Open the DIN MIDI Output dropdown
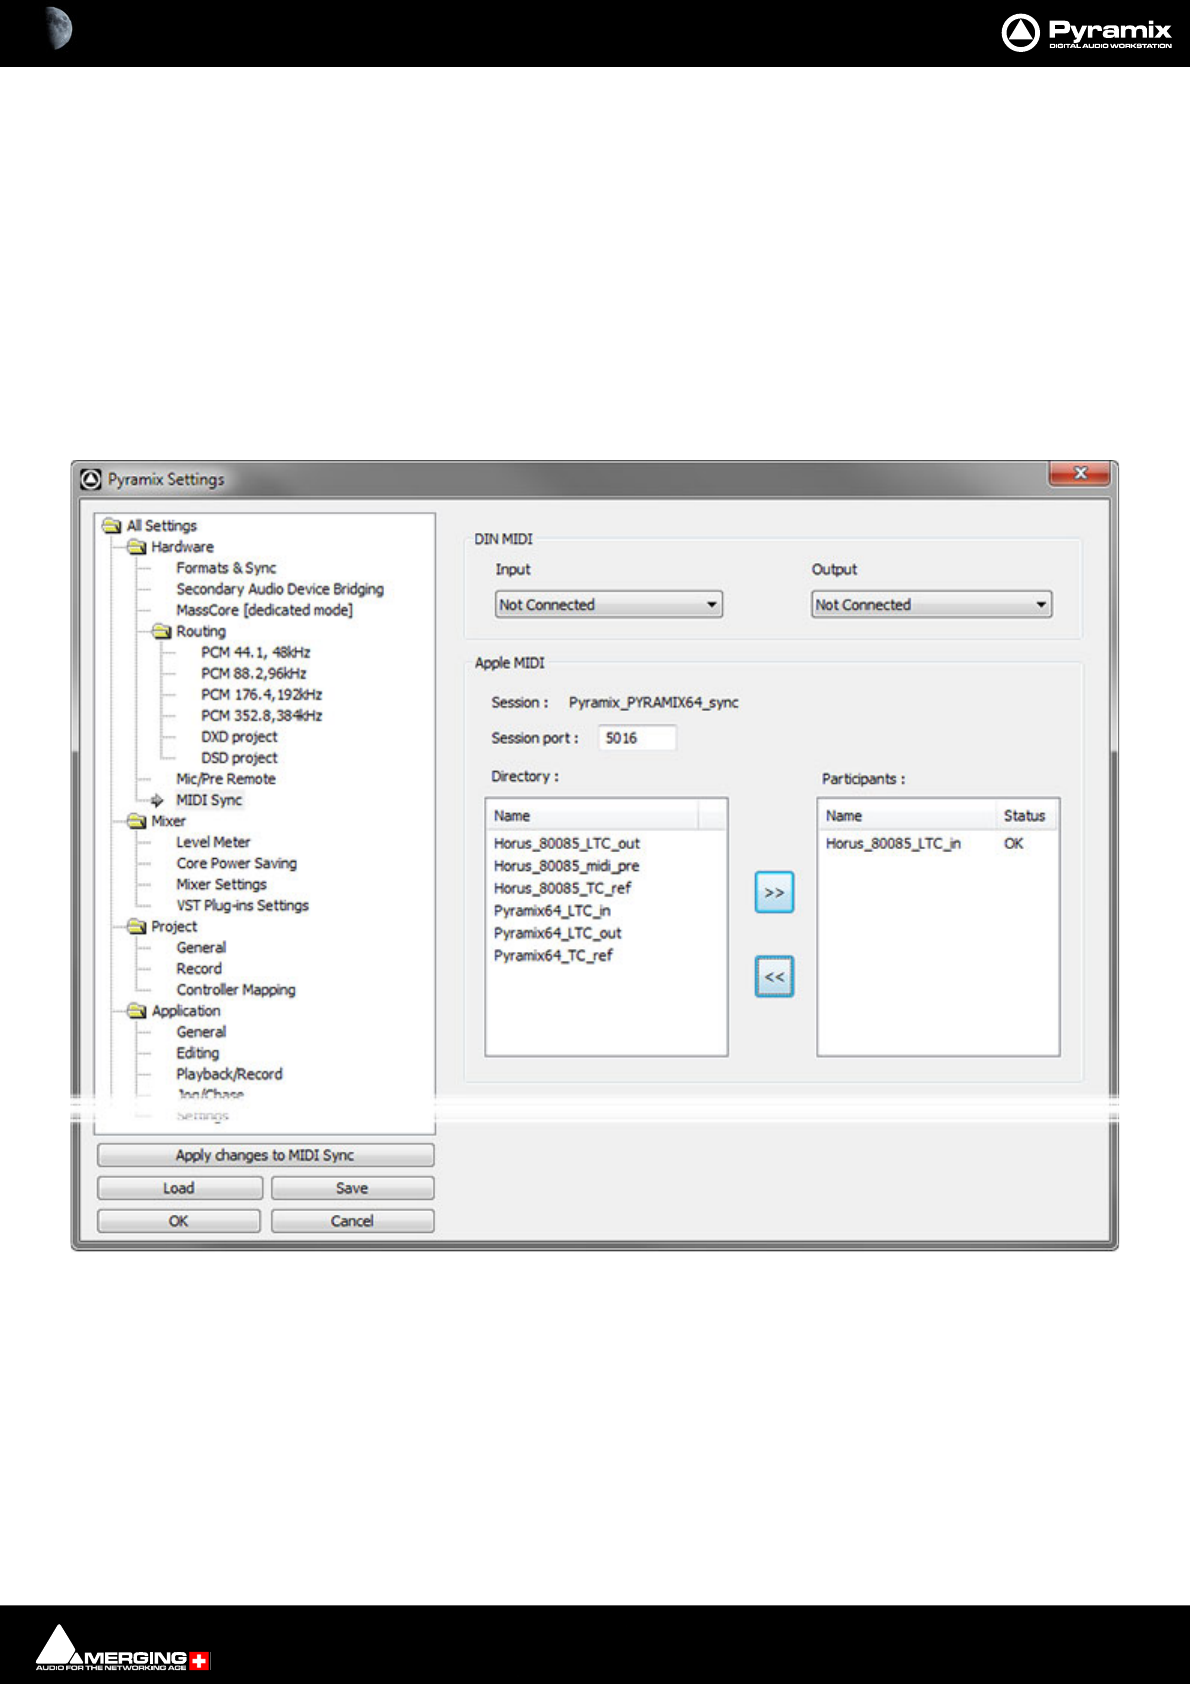The image size is (1190, 1684). click(931, 605)
